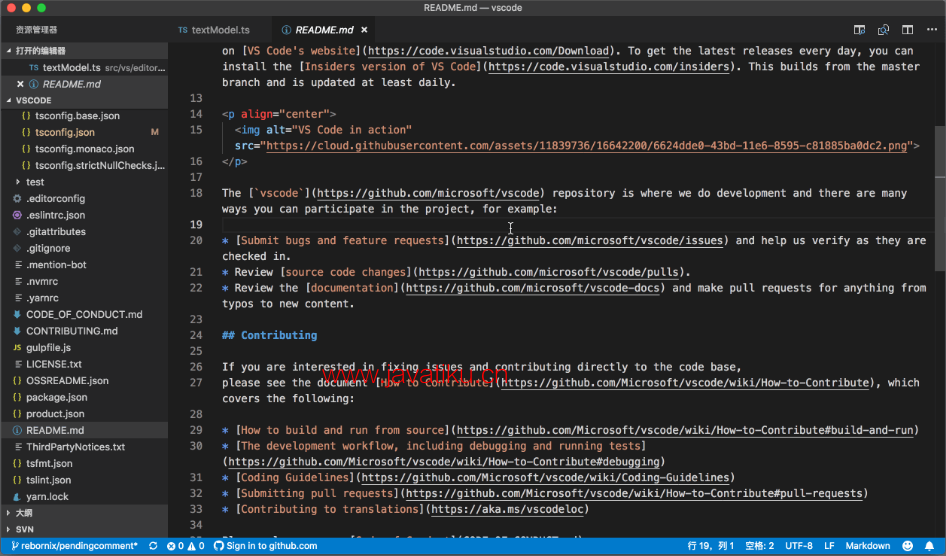
Task: Open the editor more actions ellipsis
Action: pos(932,29)
